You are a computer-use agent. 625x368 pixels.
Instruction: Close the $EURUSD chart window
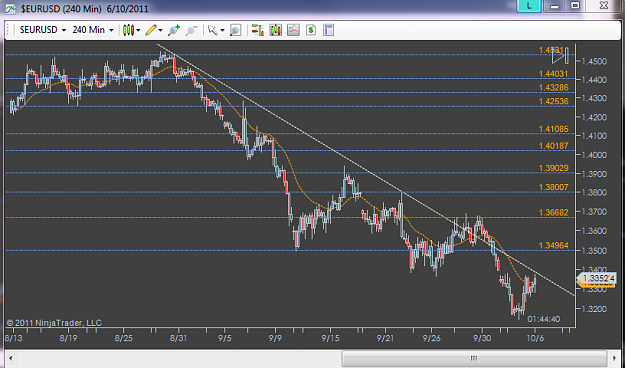point(604,6)
